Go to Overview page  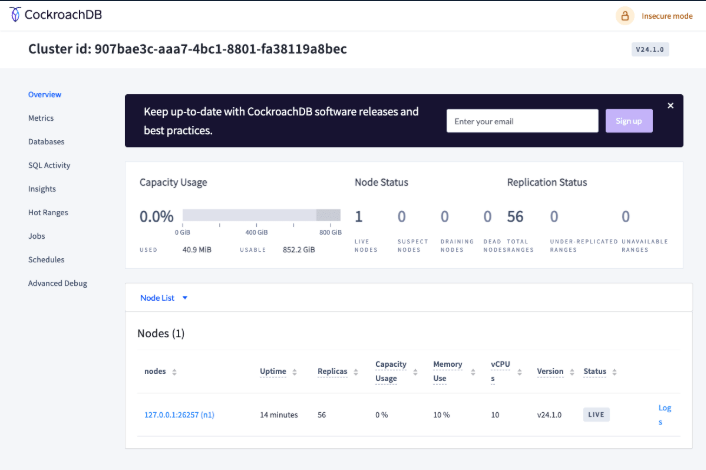click(x=45, y=95)
